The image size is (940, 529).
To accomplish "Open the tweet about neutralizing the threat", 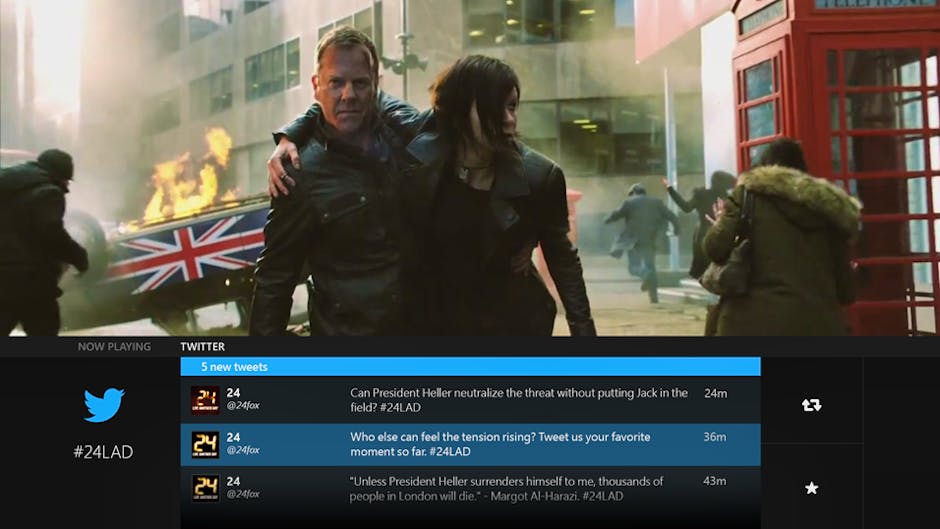I will point(518,400).
